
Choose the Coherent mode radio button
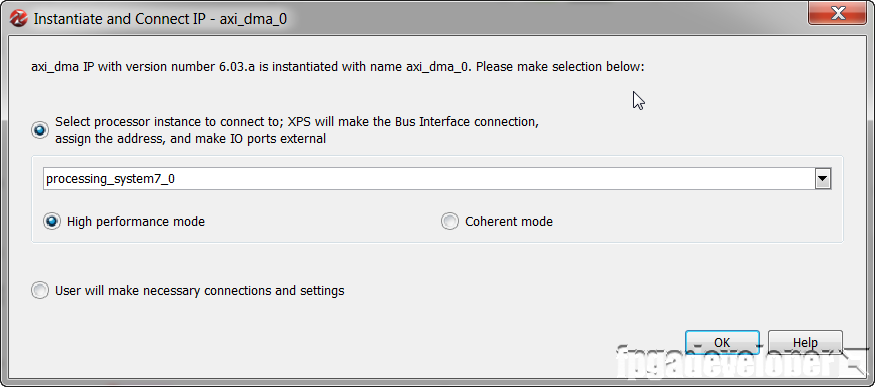[x=450, y=221]
